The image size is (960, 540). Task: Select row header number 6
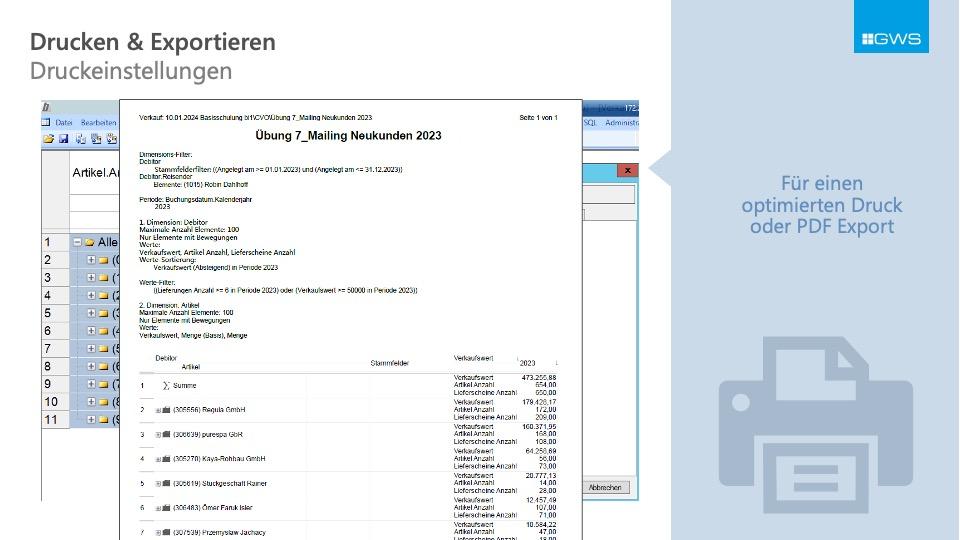coord(56,331)
